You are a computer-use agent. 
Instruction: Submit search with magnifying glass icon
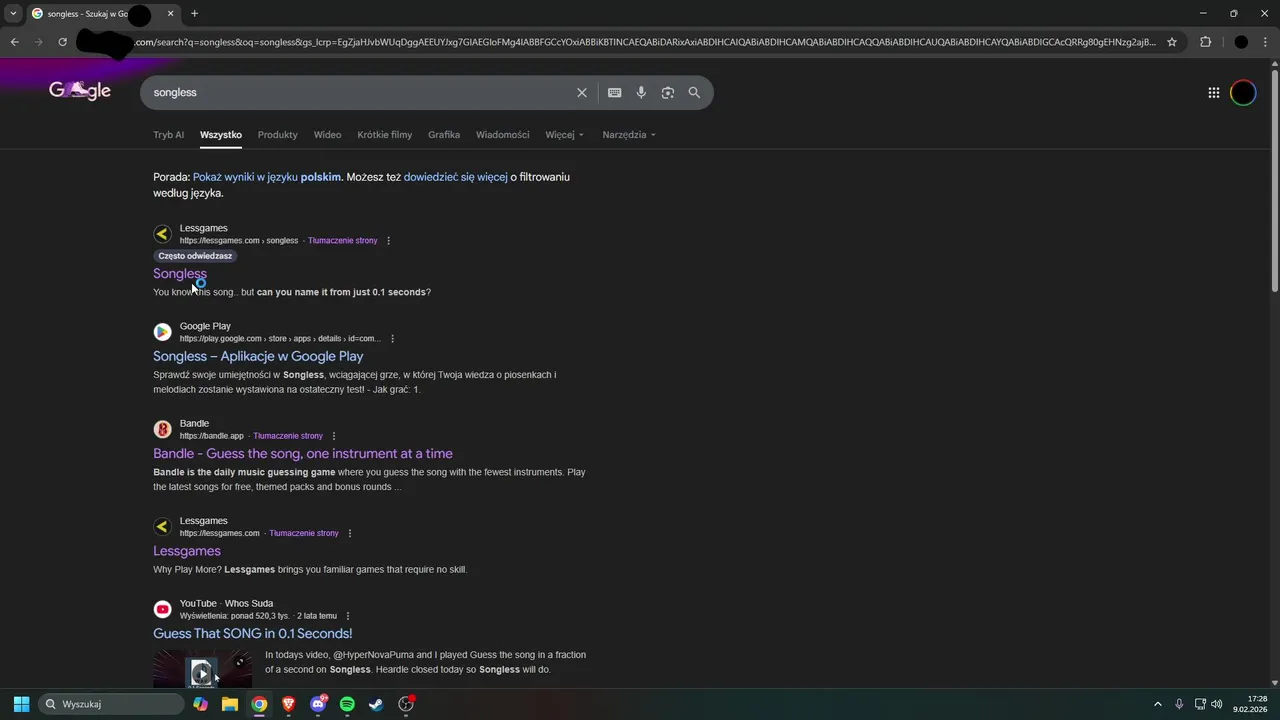(694, 92)
